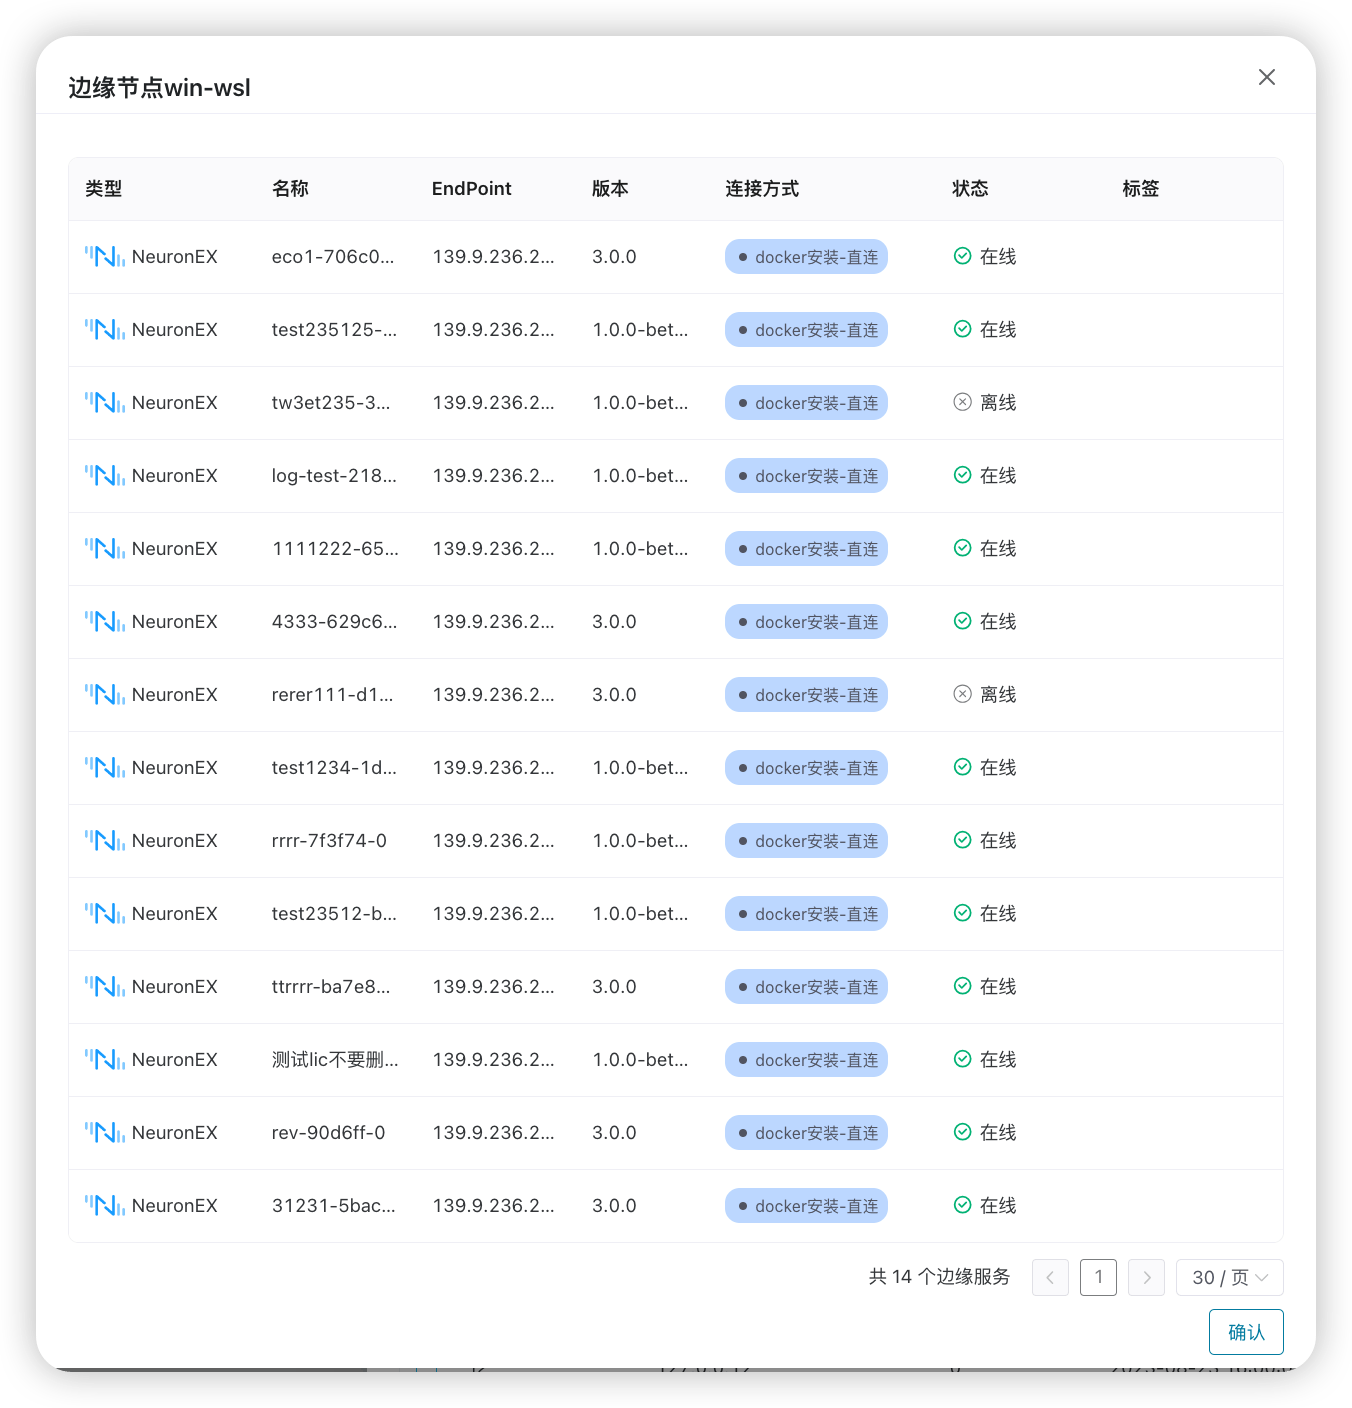Click the green online status icon for log-test-218
Screen dimensions: 1352x1408
point(962,475)
